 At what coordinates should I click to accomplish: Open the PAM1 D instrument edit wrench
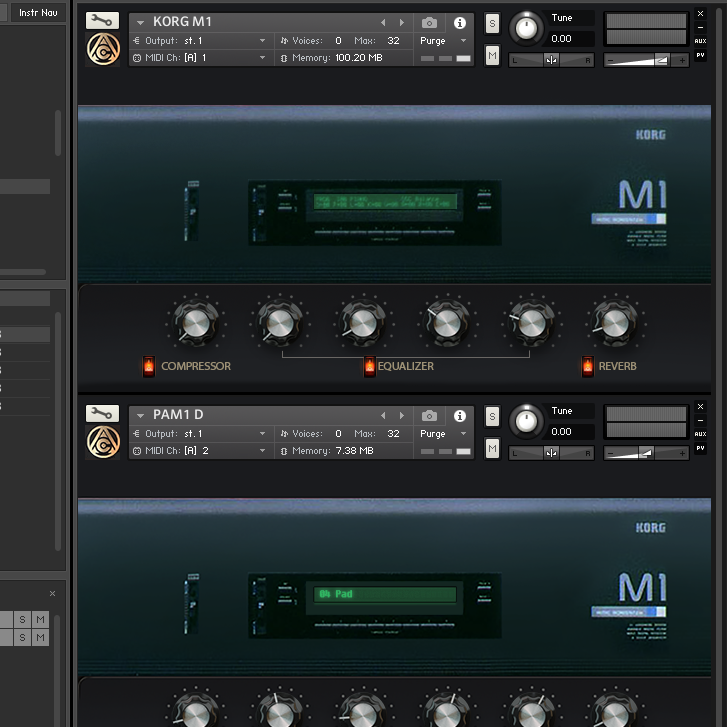click(x=102, y=413)
